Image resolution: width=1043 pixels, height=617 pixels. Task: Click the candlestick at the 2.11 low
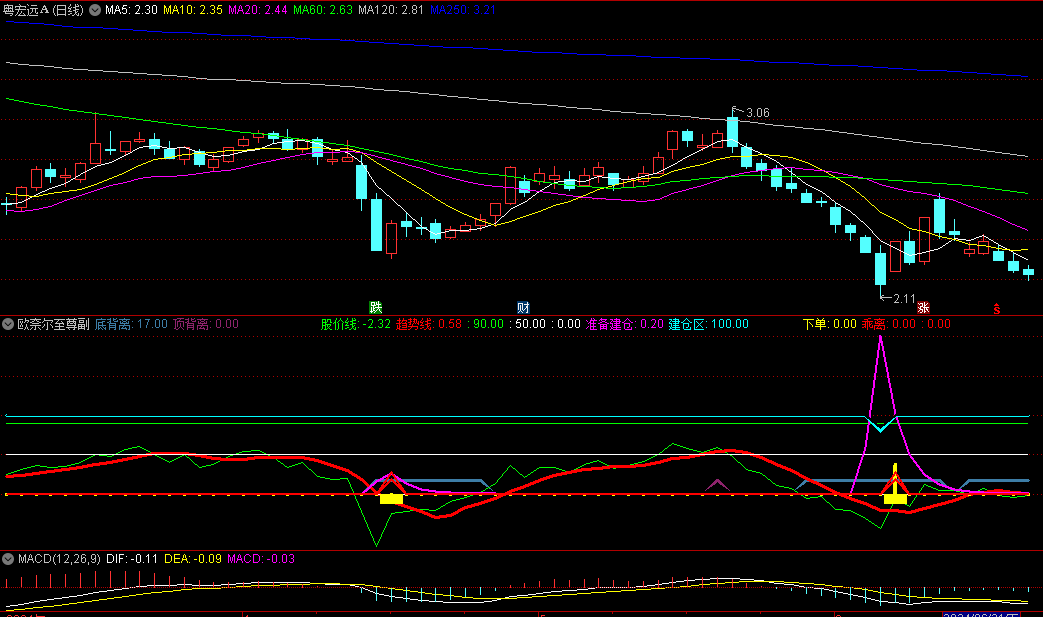[x=880, y=269]
